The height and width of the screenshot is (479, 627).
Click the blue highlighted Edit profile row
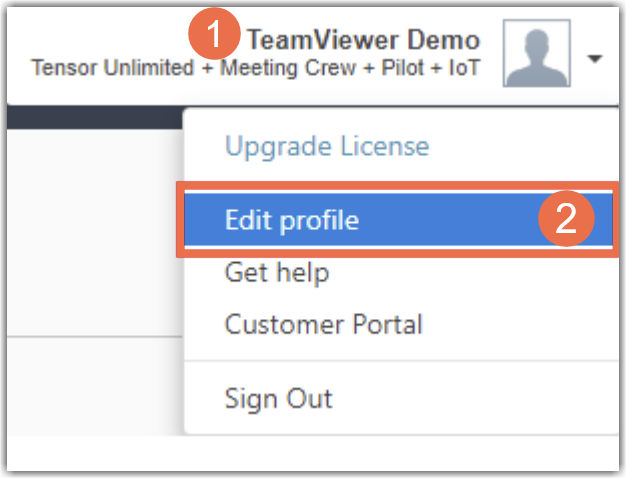pos(380,220)
